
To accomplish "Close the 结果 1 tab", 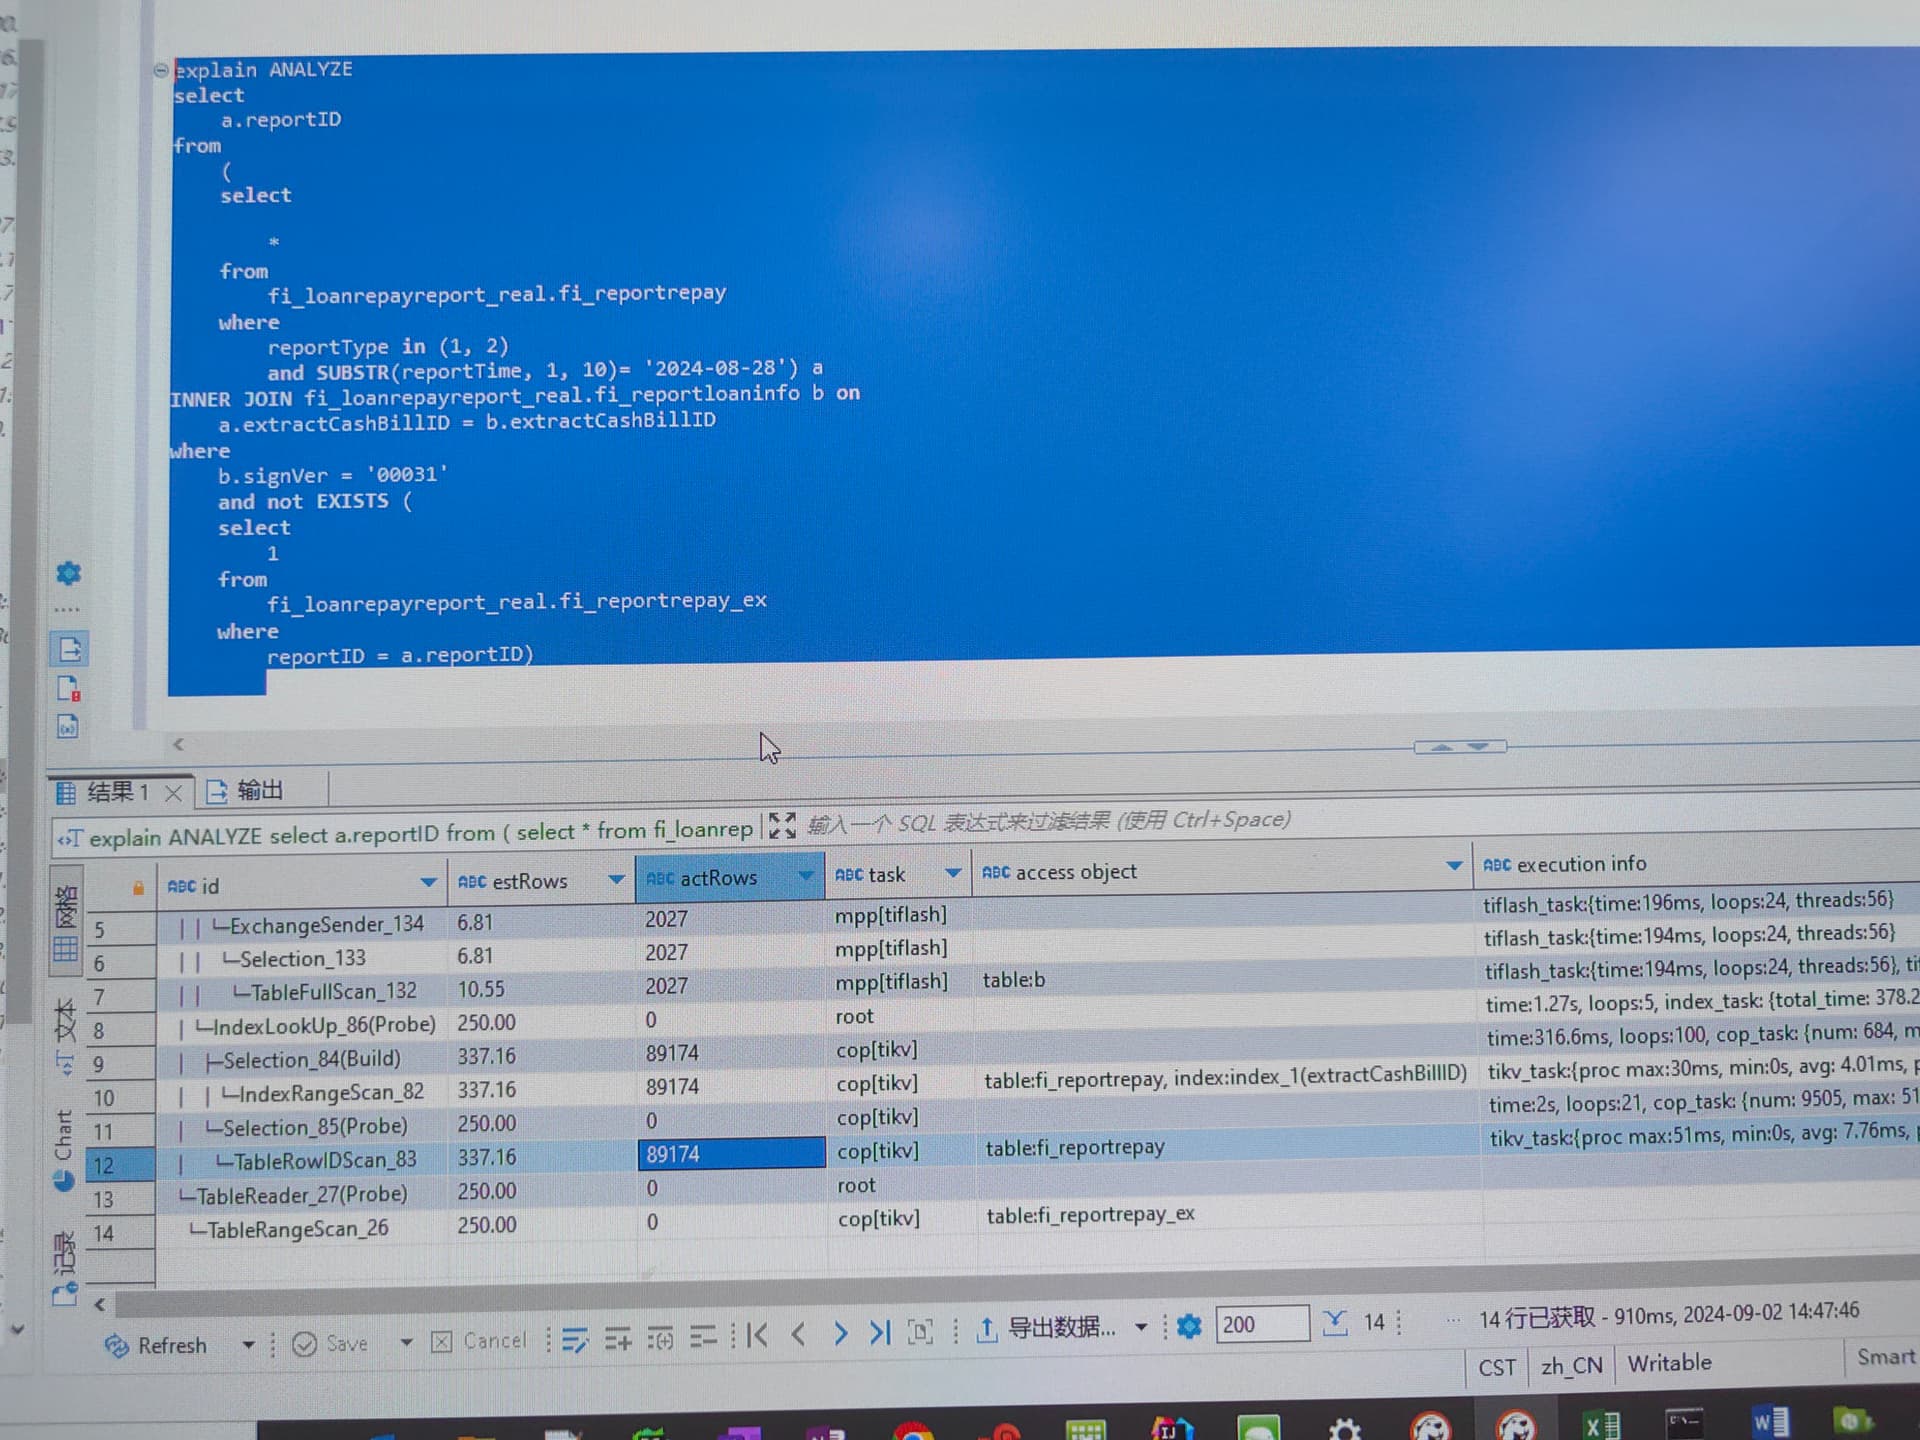I will (x=173, y=793).
